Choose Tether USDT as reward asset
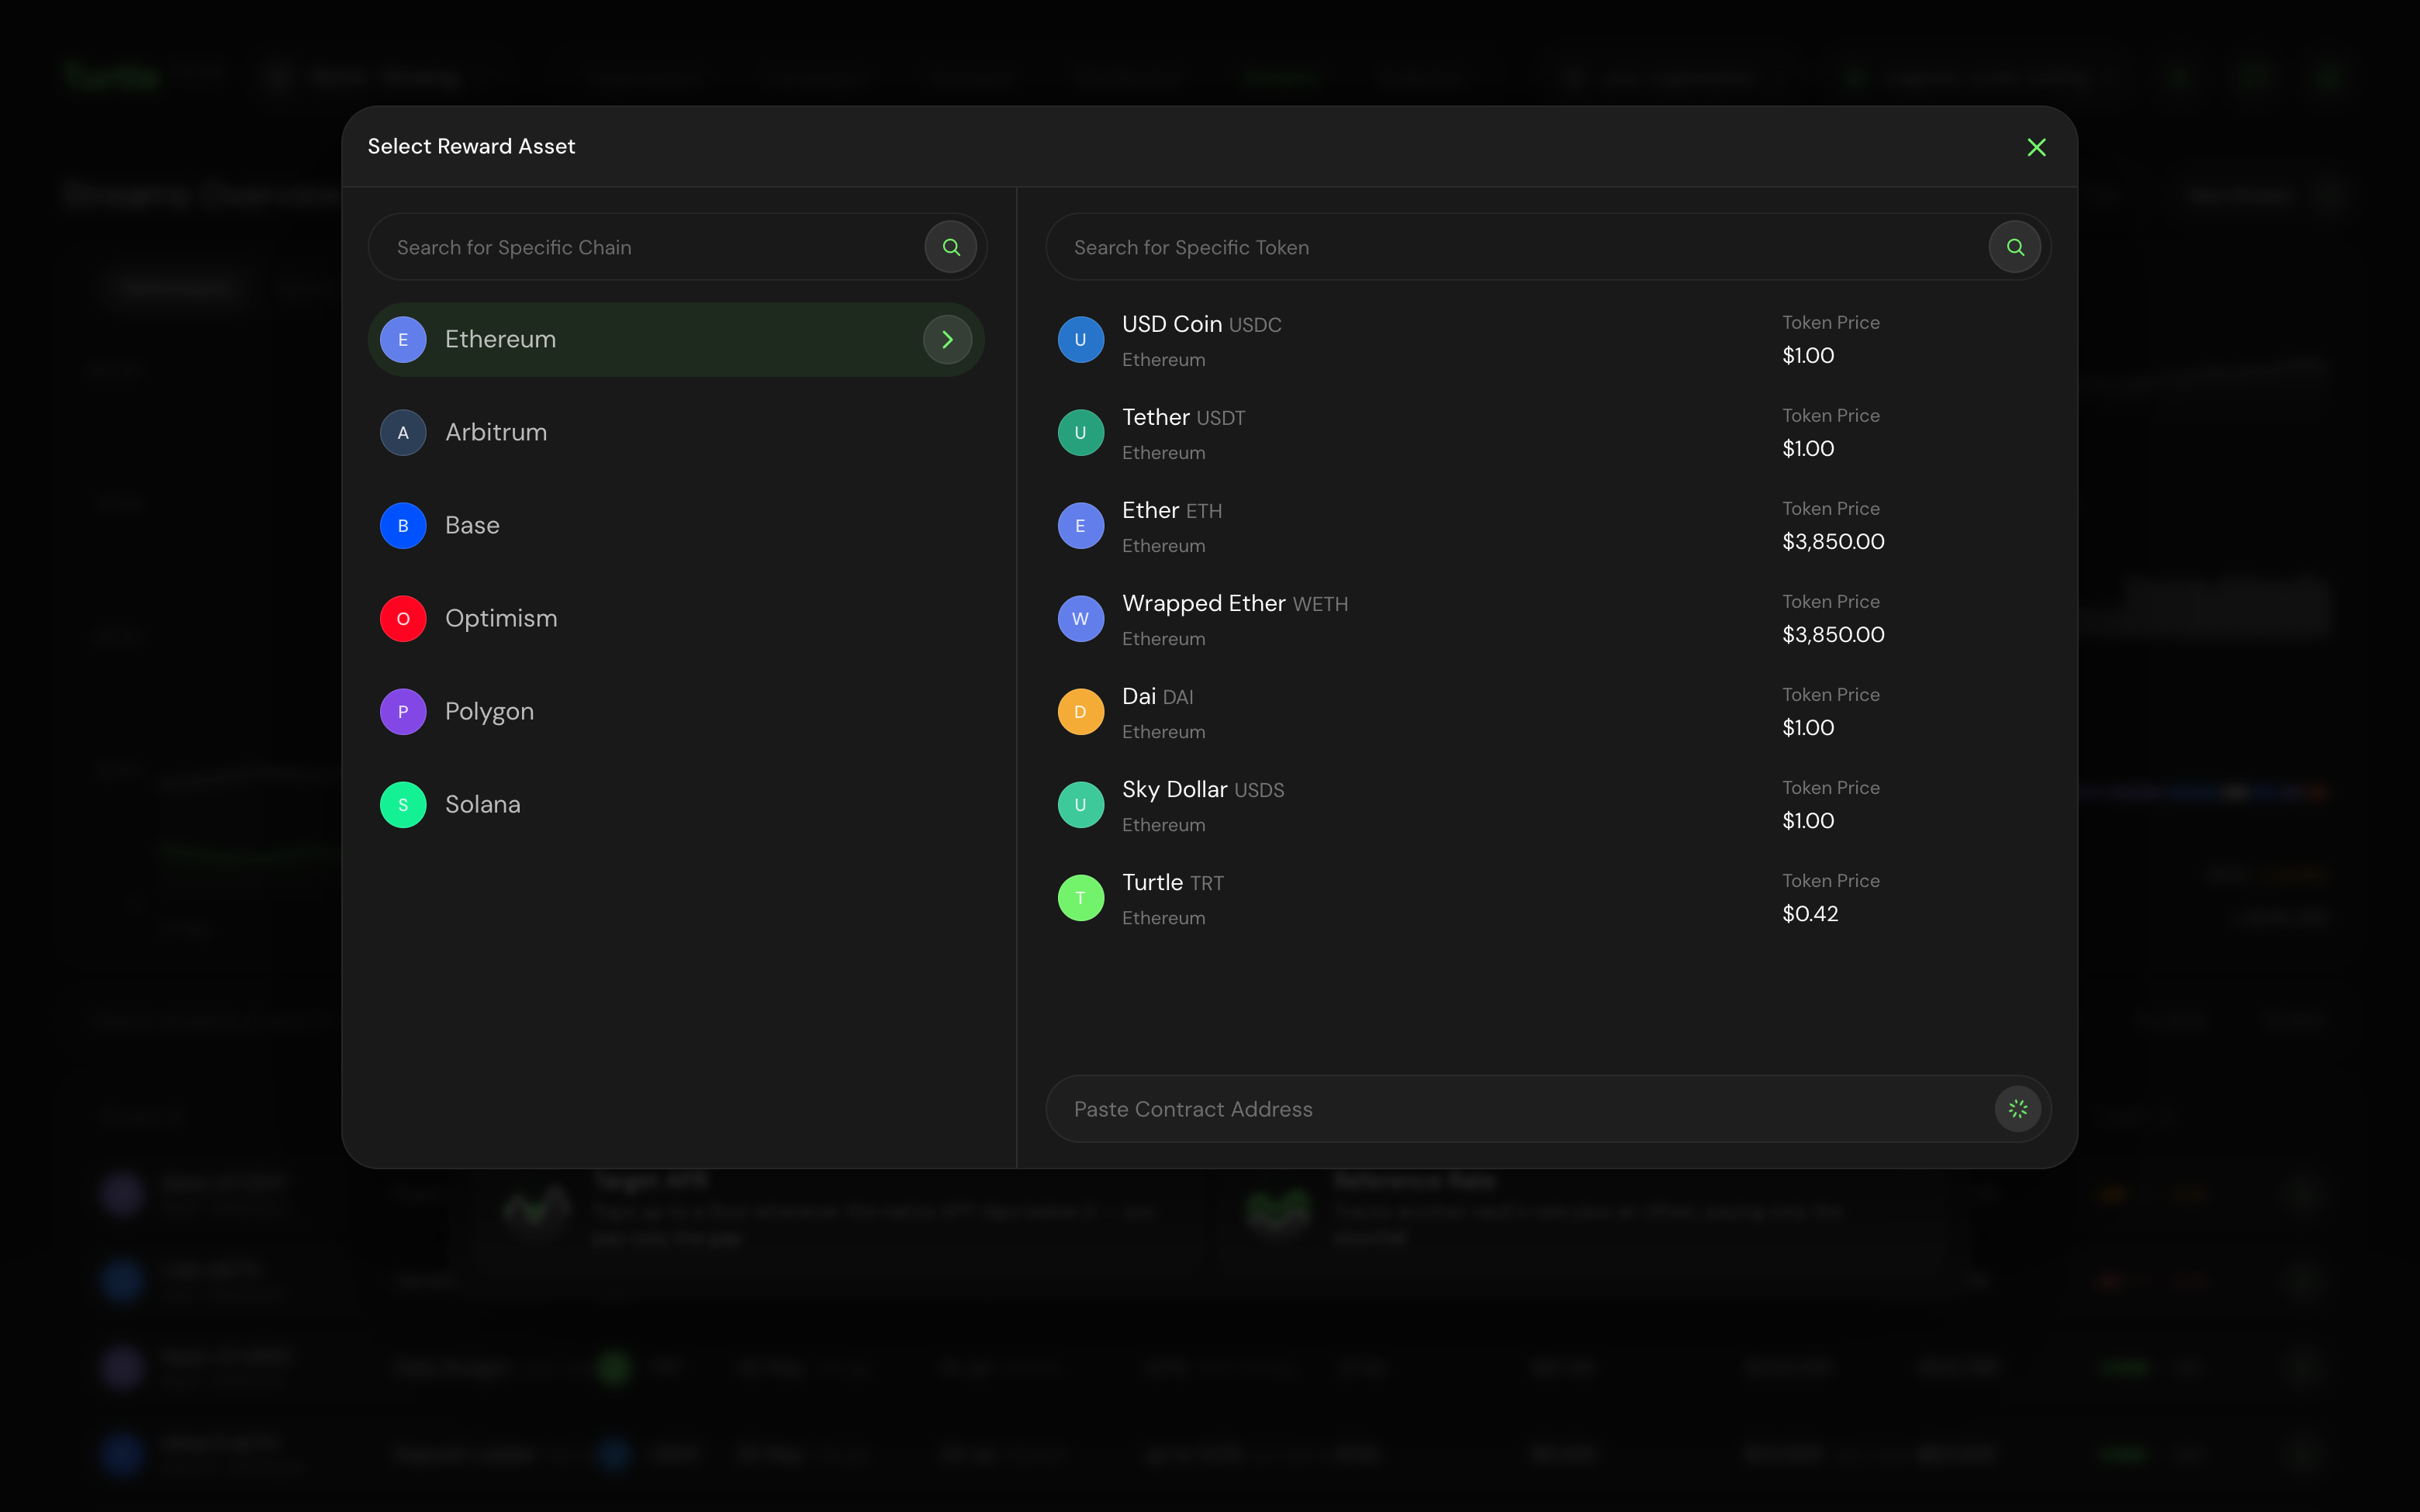This screenshot has width=2420, height=1512. pos(1548,433)
